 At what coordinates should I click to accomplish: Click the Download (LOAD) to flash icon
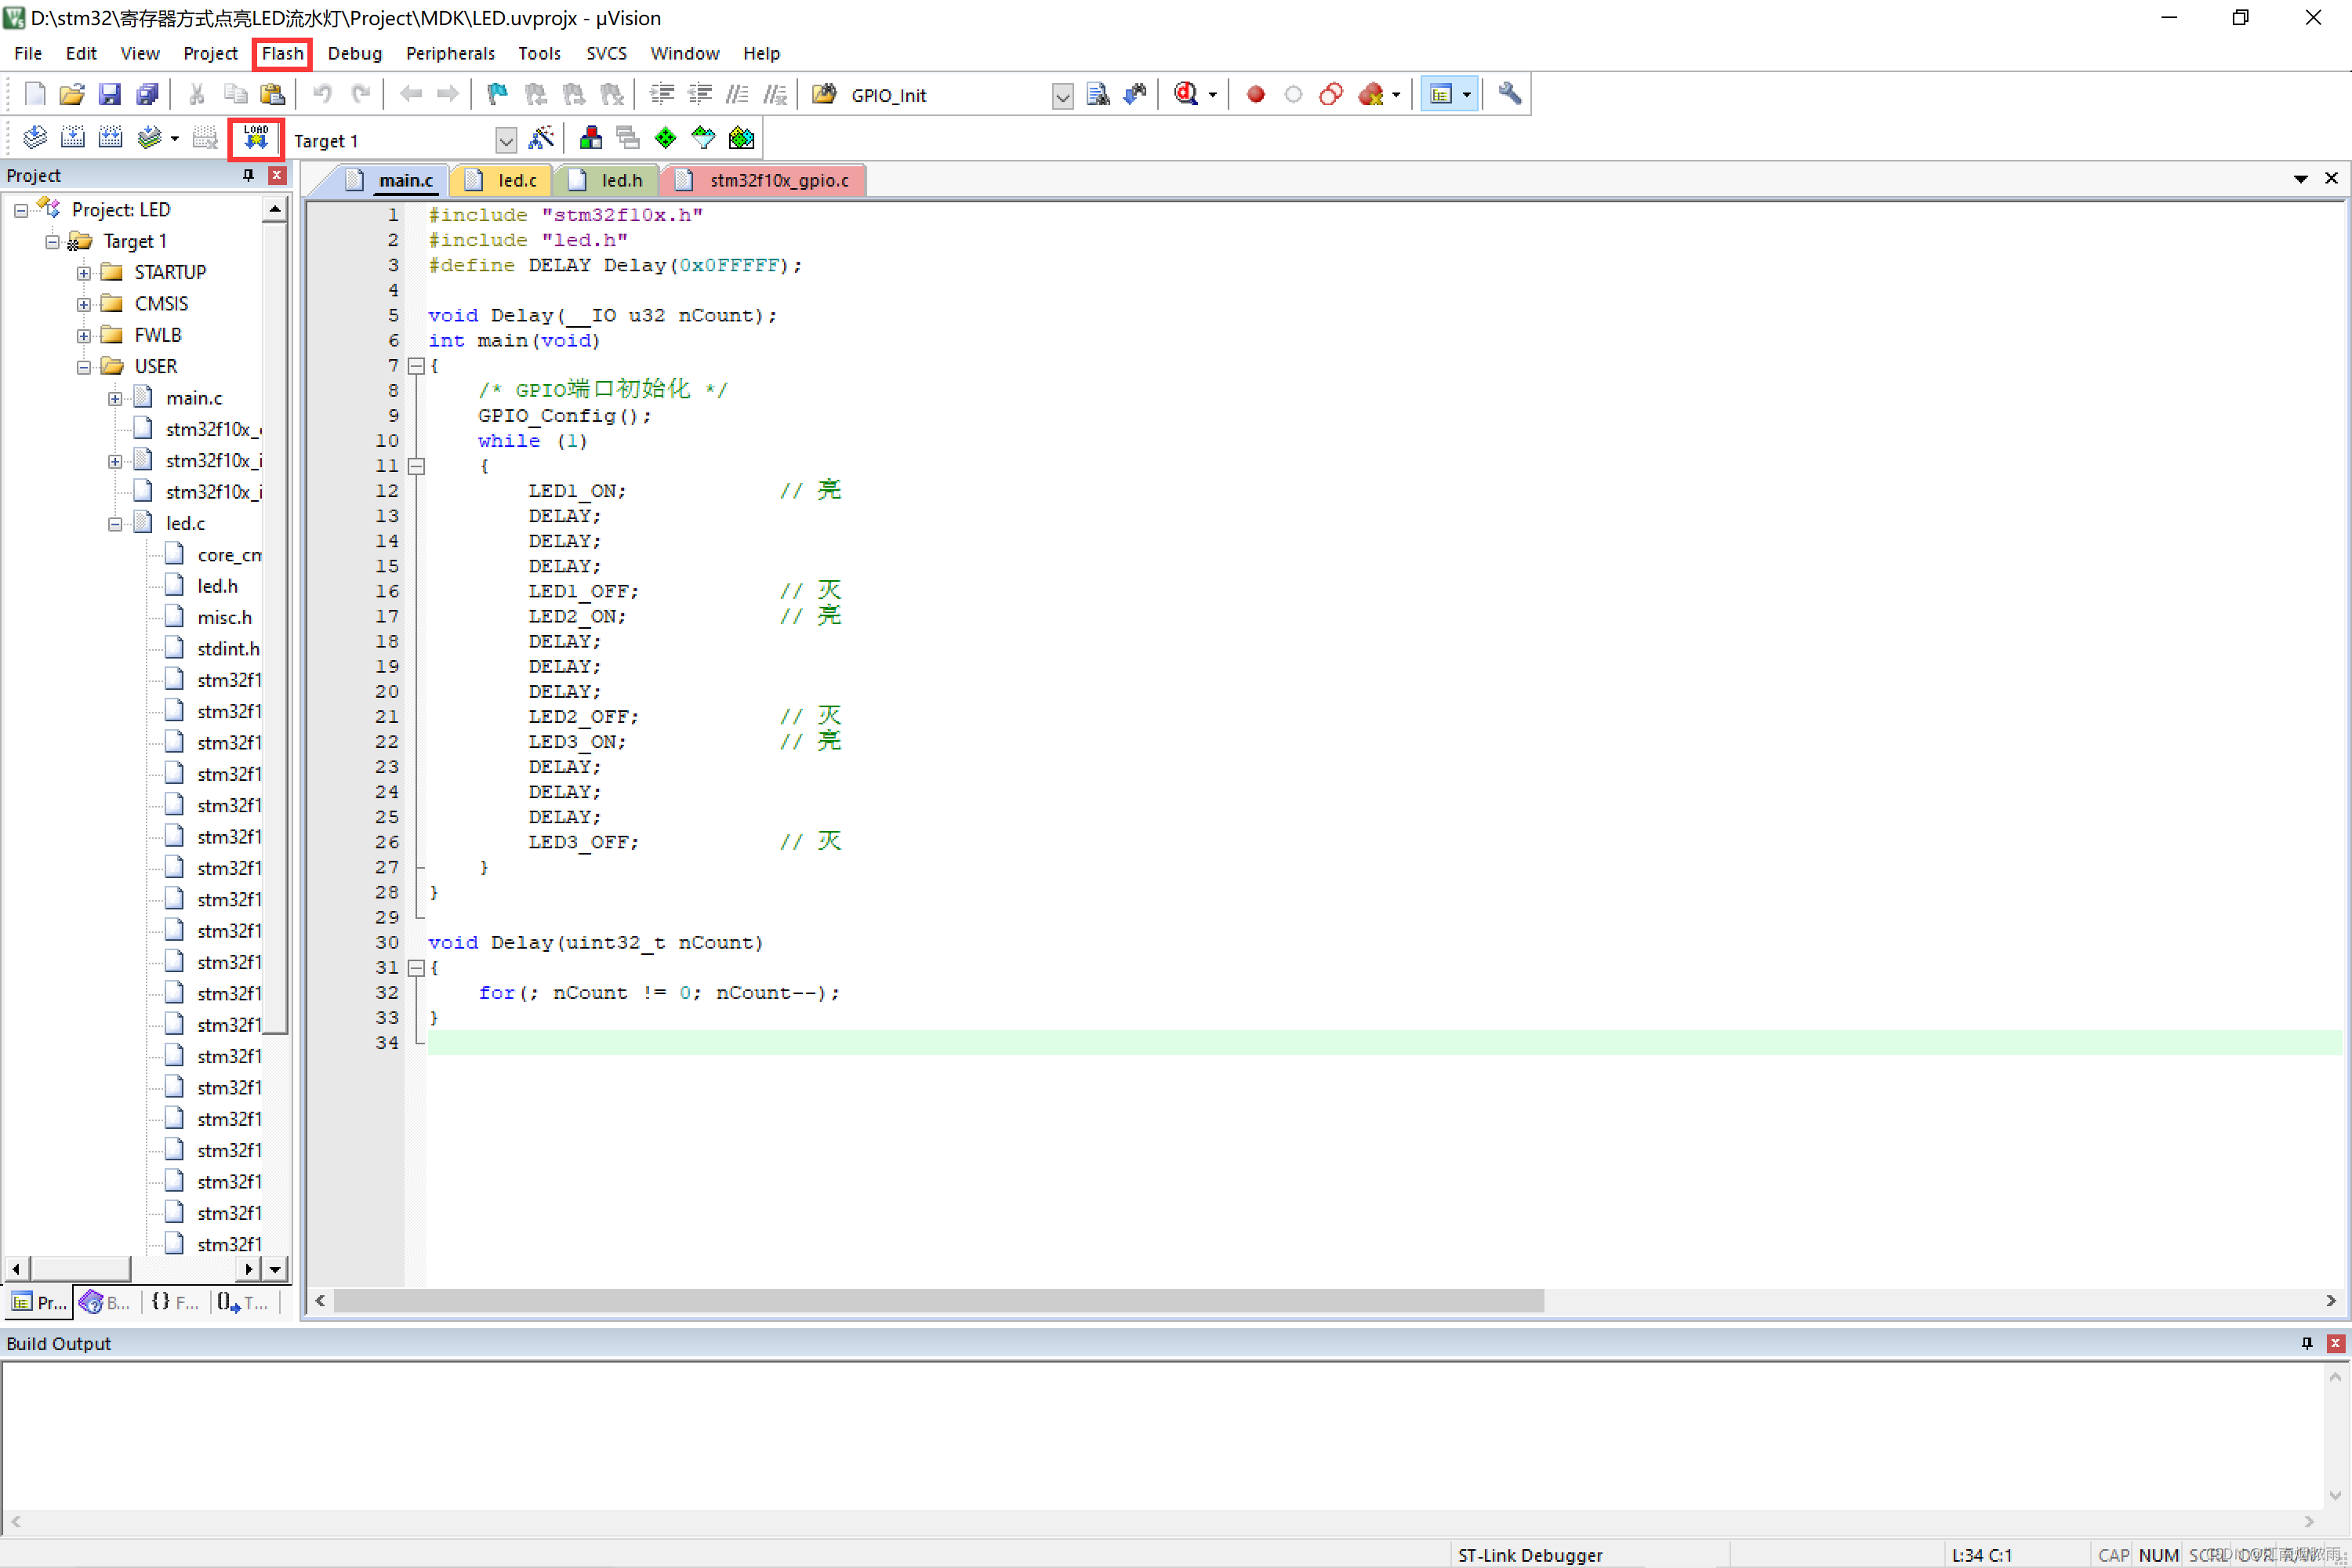256,138
